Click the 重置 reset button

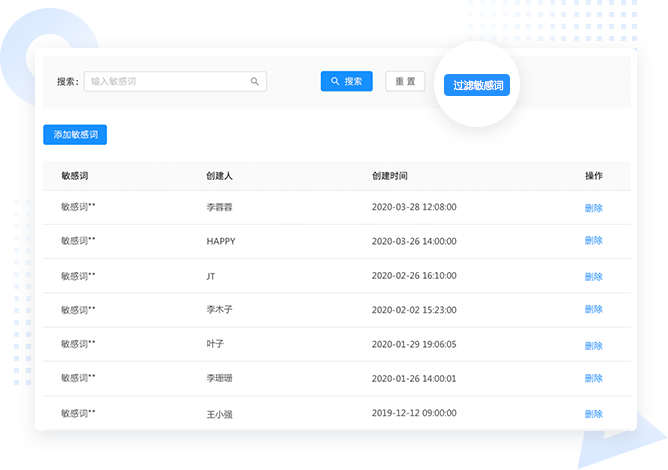coord(405,82)
